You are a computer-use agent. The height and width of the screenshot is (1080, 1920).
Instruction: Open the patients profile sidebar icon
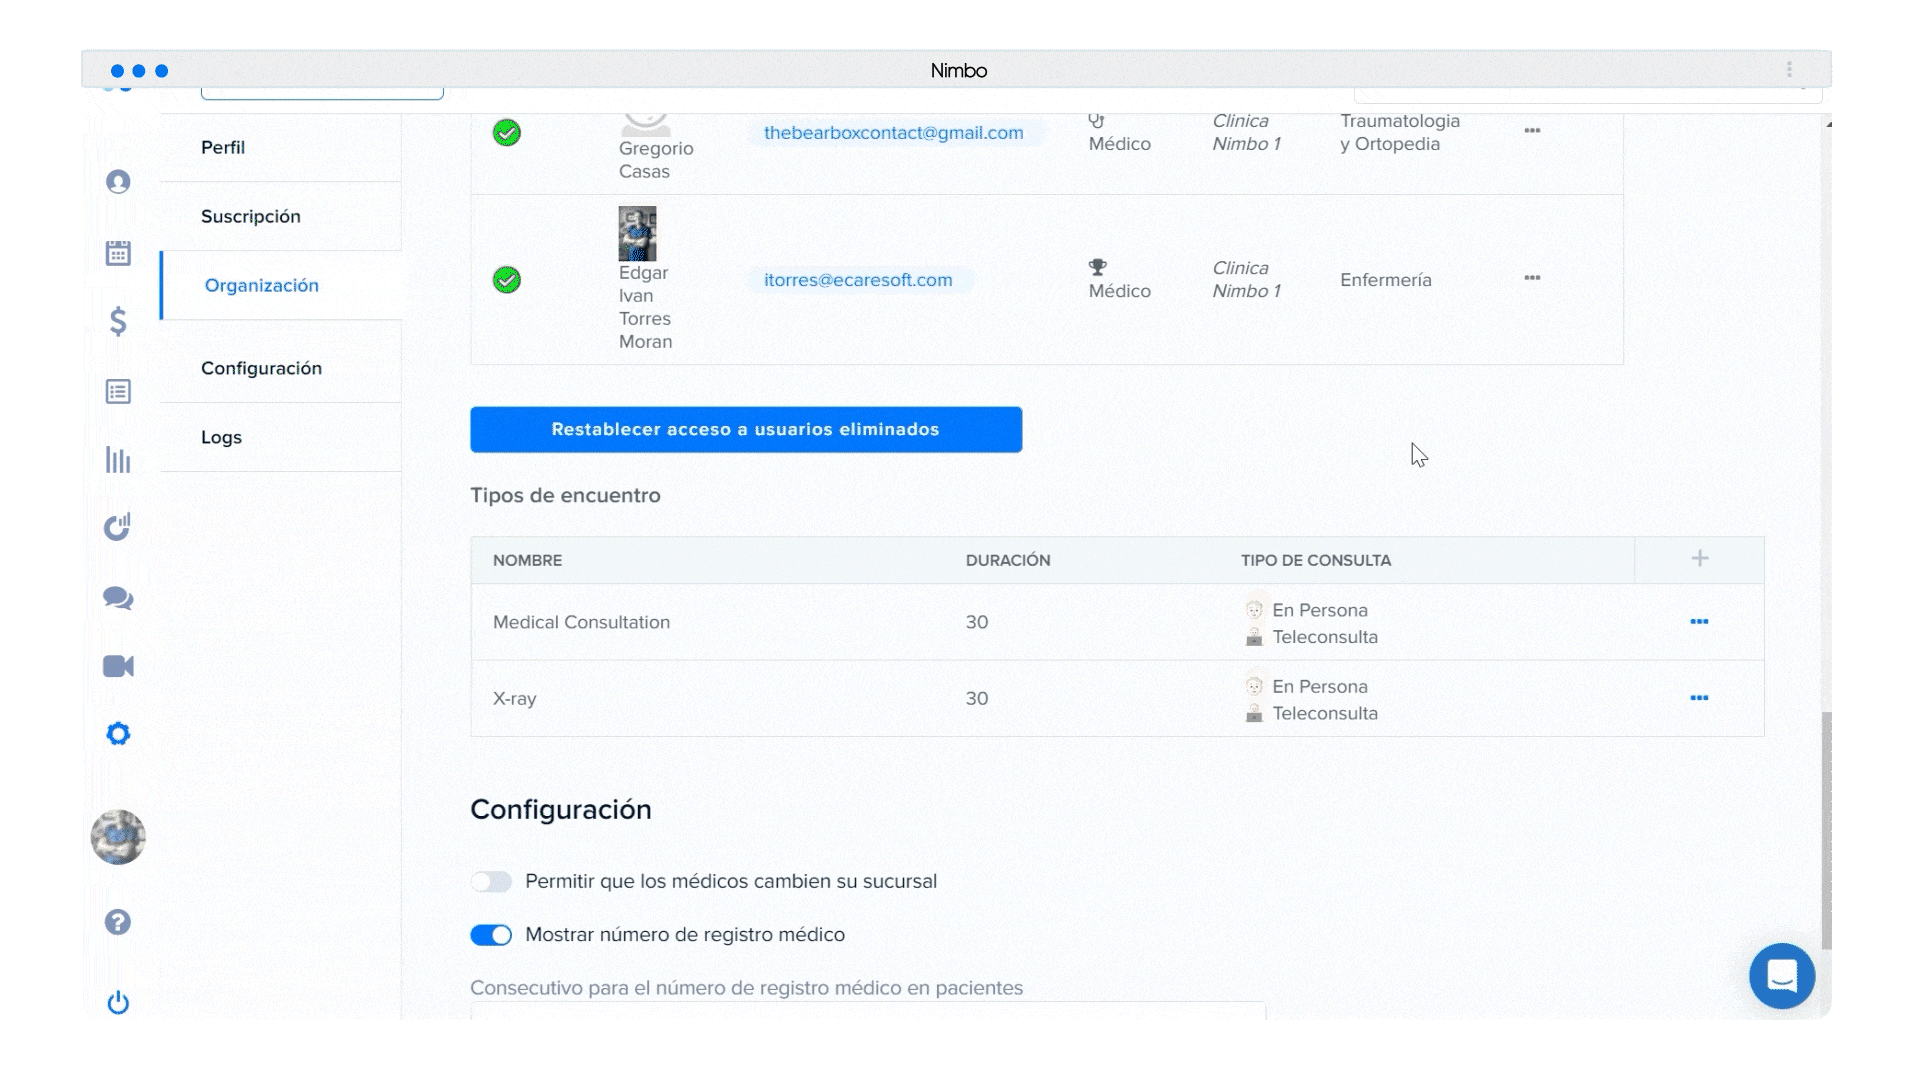point(118,182)
